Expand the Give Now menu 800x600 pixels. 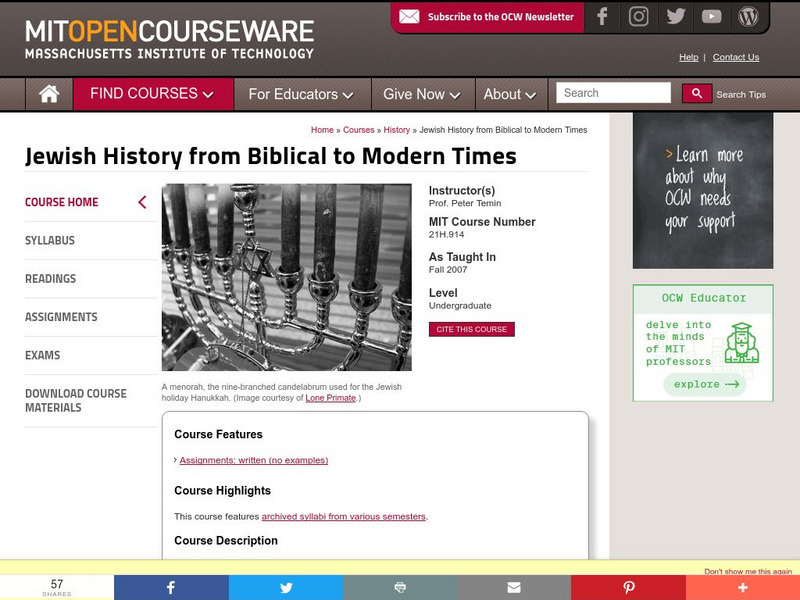(x=421, y=94)
